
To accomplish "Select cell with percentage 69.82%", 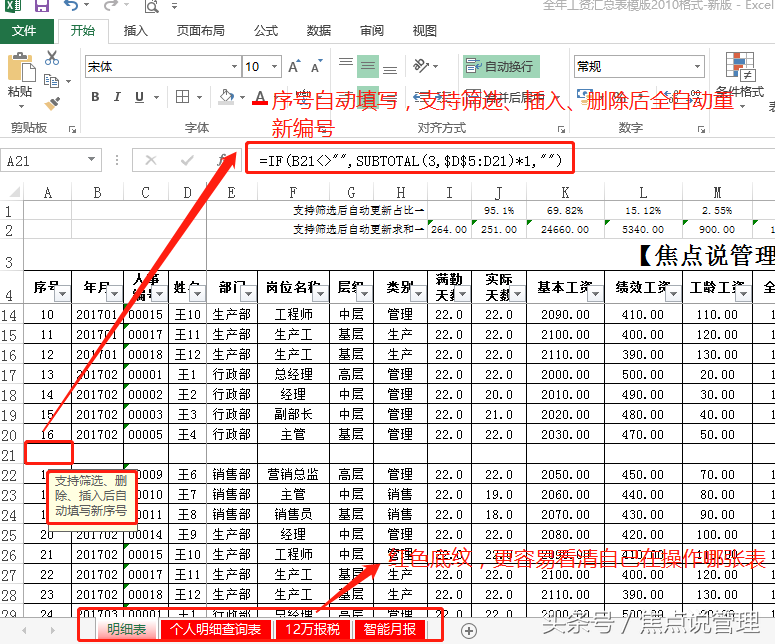I will (565, 211).
